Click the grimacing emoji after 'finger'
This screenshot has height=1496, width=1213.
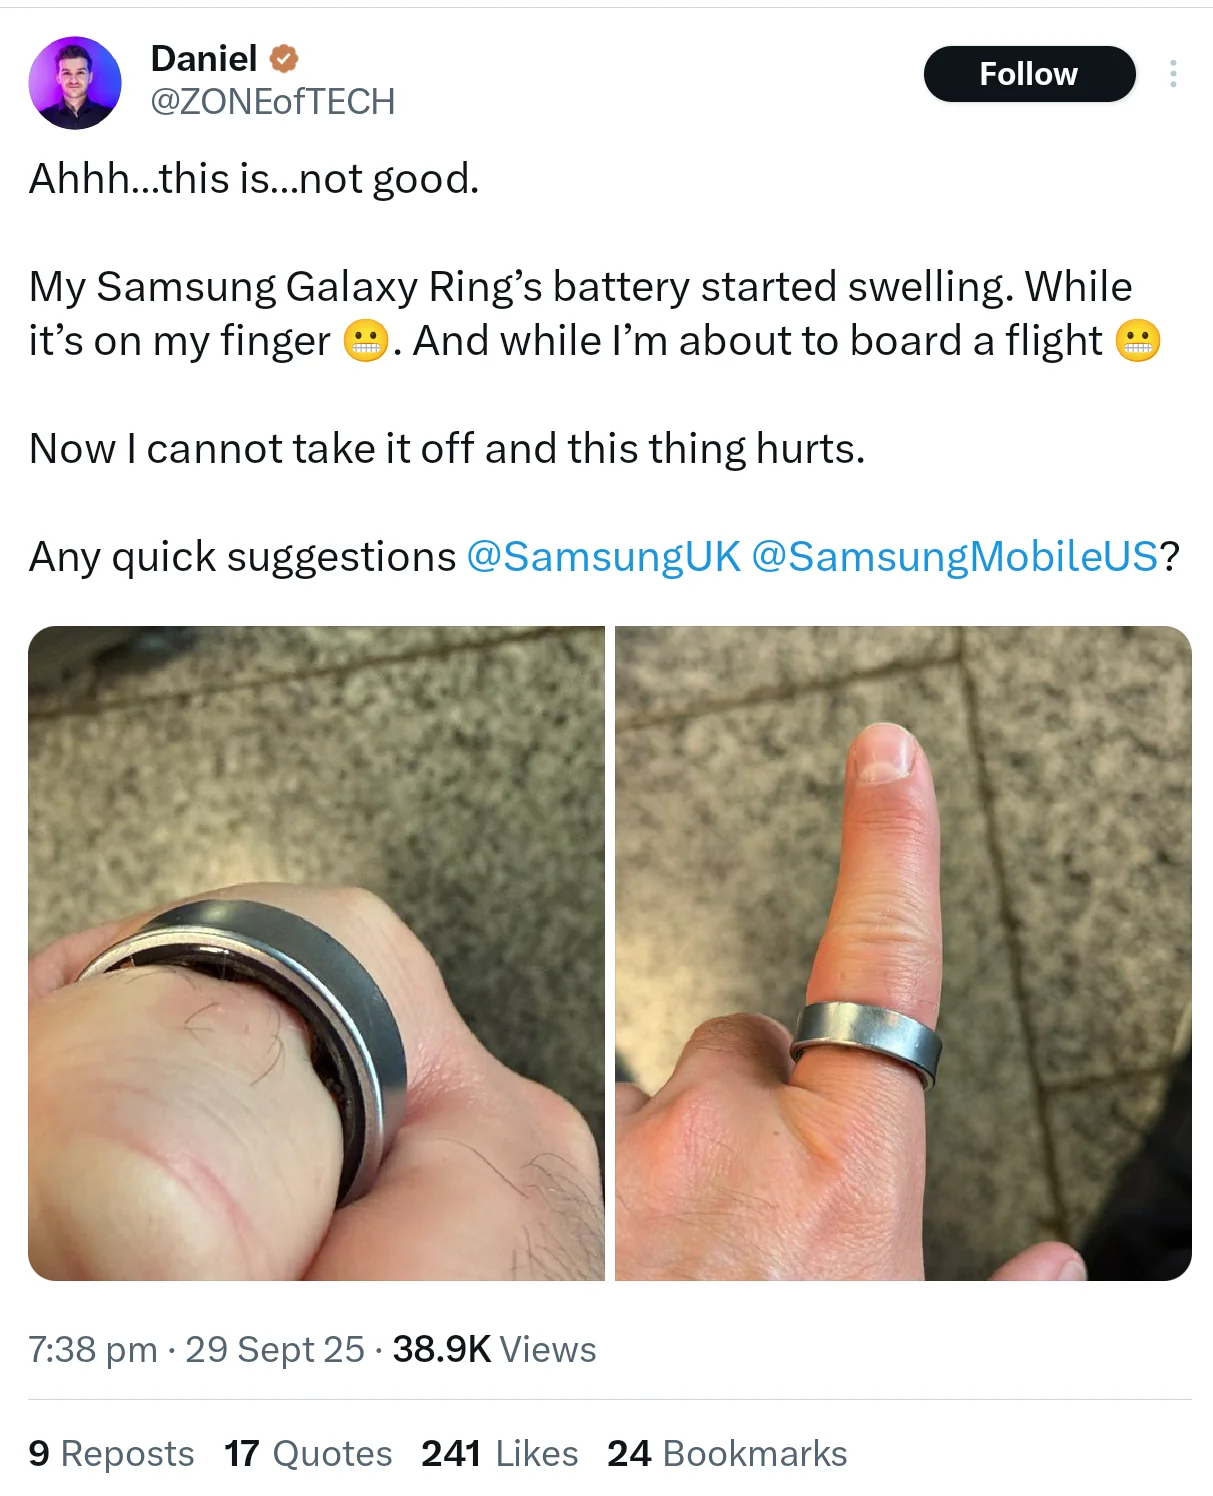(x=365, y=341)
